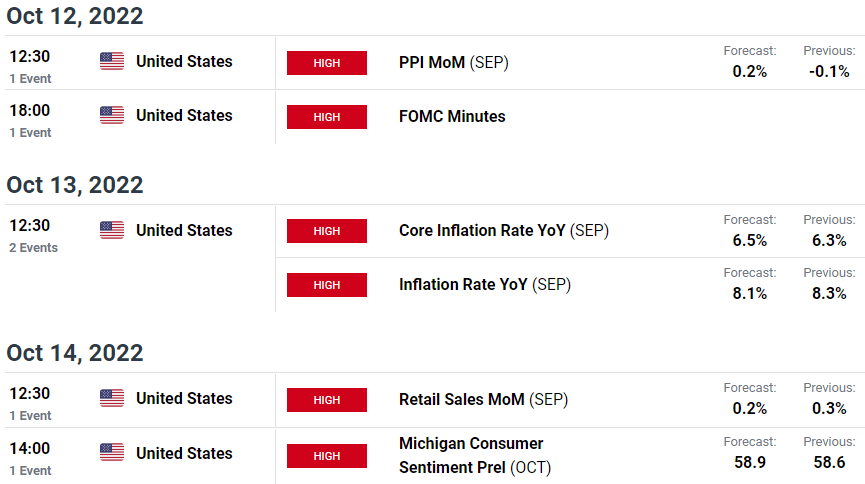Click the US flag in Michigan Sentiment row

click(112, 452)
